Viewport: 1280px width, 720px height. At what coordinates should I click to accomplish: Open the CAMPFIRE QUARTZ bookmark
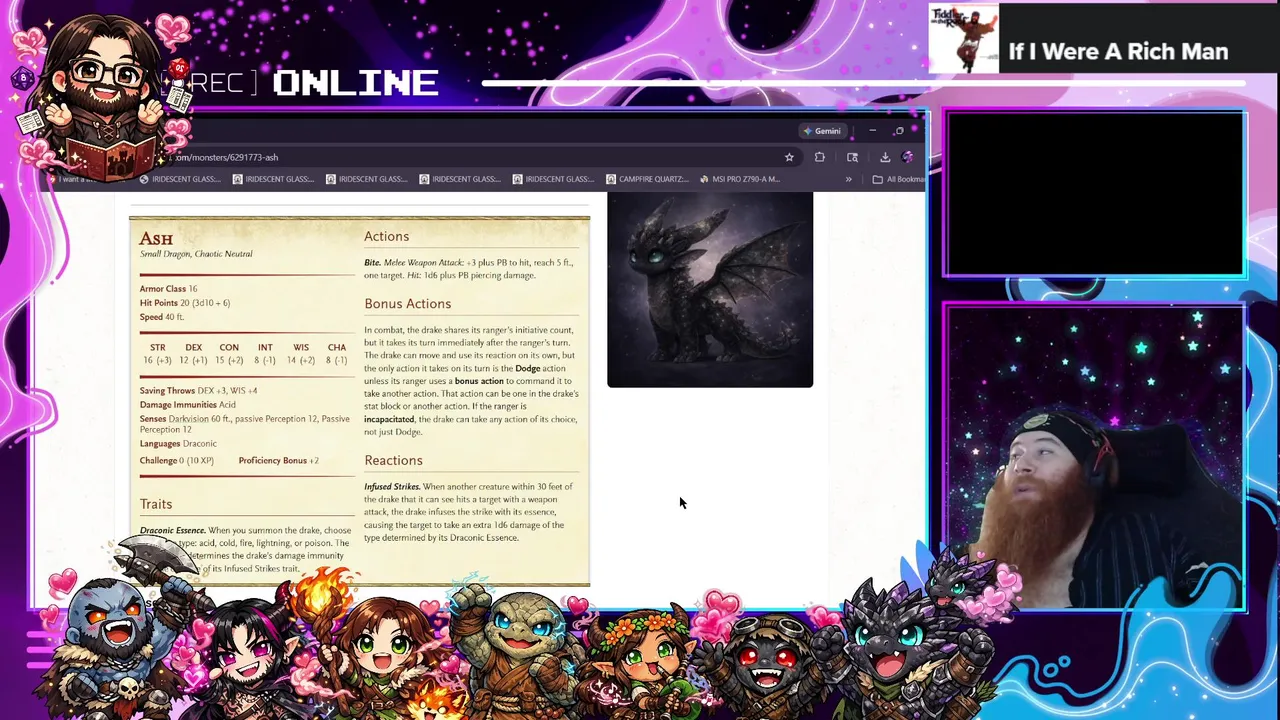coord(646,179)
